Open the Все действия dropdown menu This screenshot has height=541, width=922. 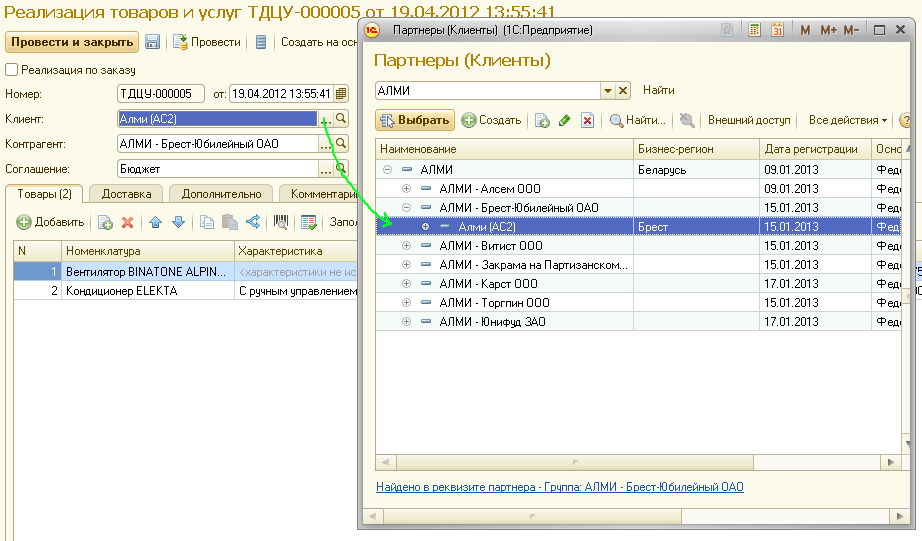tap(848, 120)
